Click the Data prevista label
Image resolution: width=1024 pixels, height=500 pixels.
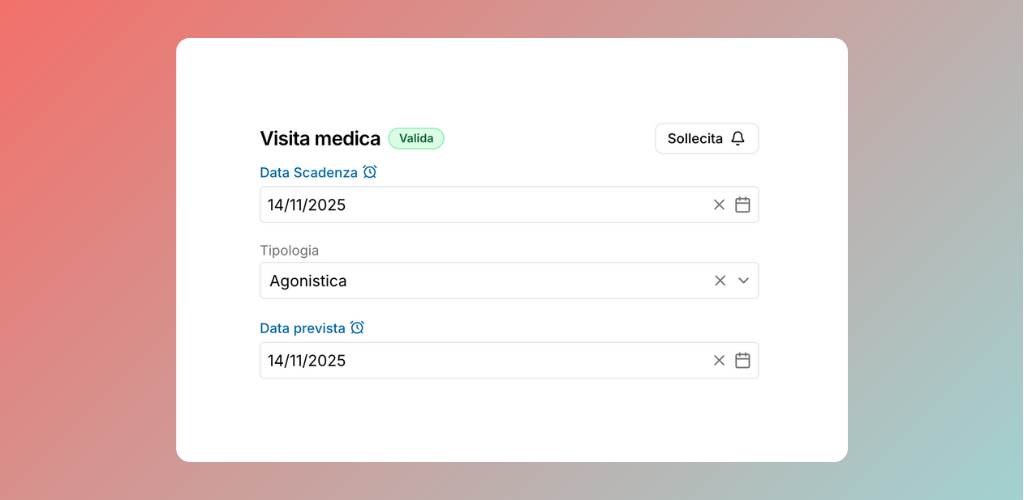(x=302, y=328)
